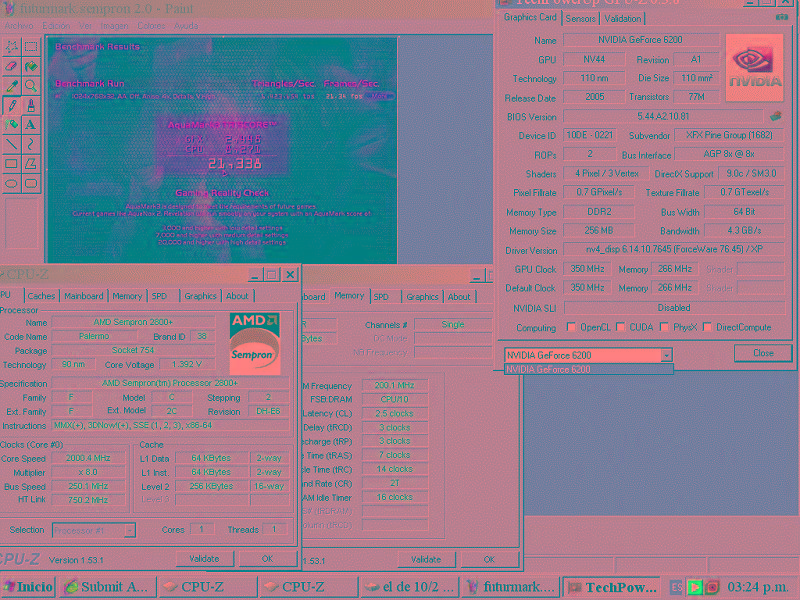The image size is (800, 600).
Task: Activate the Airbrush tool in Paint
Action: (12, 124)
